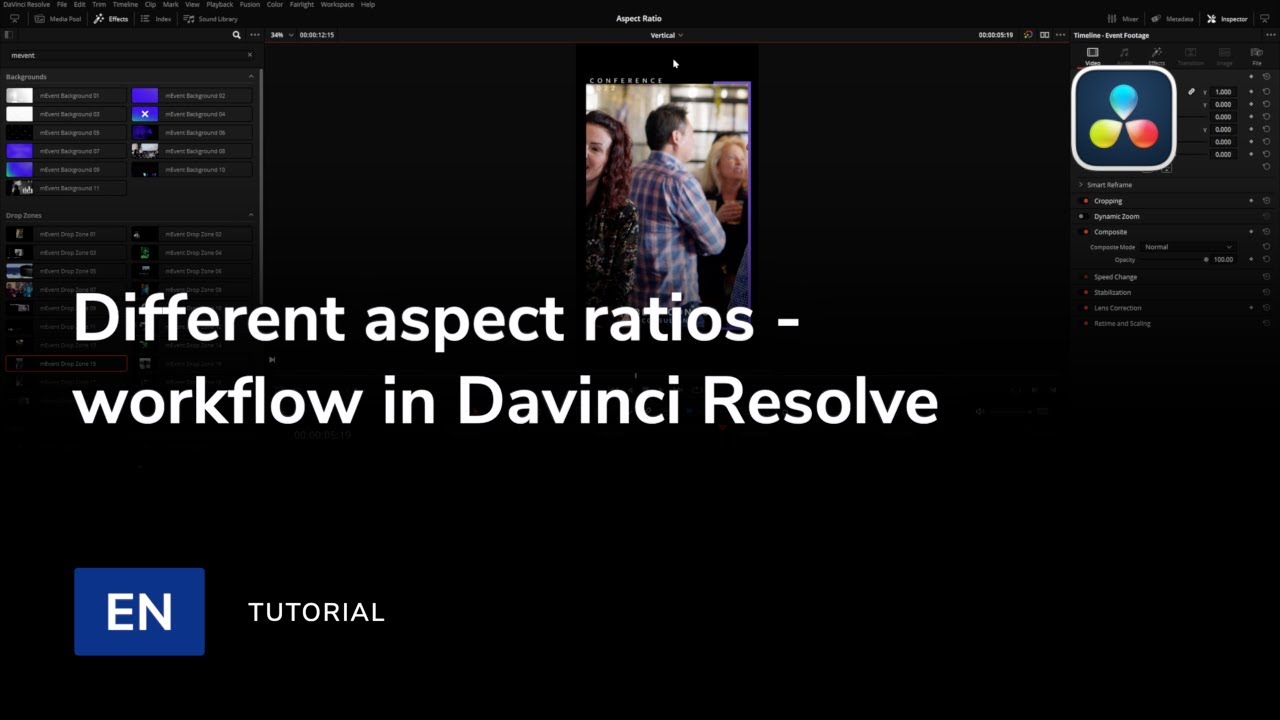This screenshot has width=1280, height=720.
Task: Open the Help menu
Action: tap(368, 4)
